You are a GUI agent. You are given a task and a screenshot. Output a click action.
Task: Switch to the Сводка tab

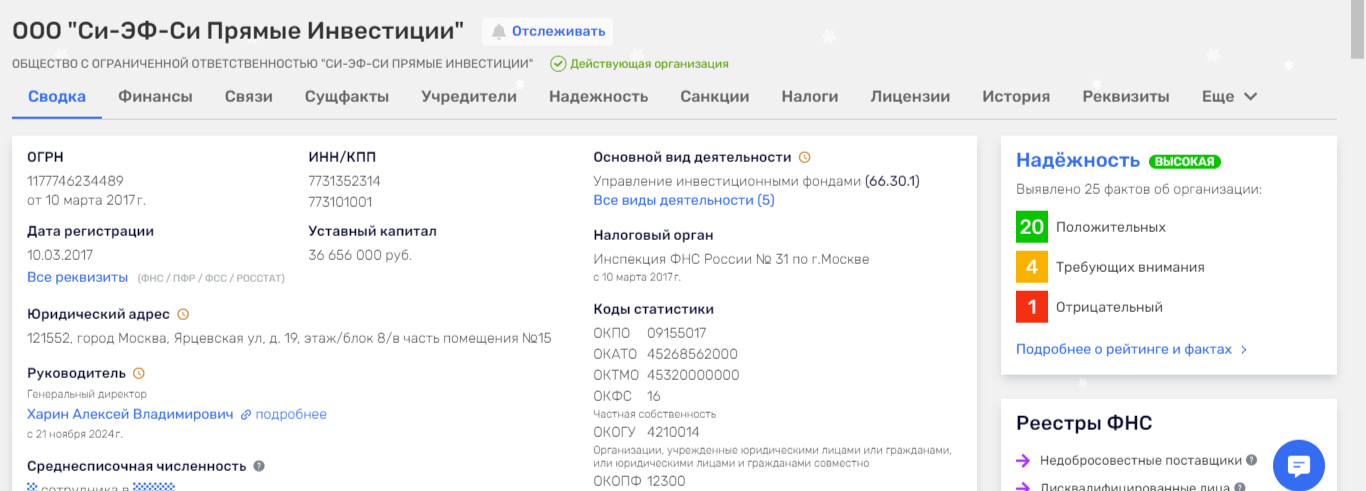point(57,97)
